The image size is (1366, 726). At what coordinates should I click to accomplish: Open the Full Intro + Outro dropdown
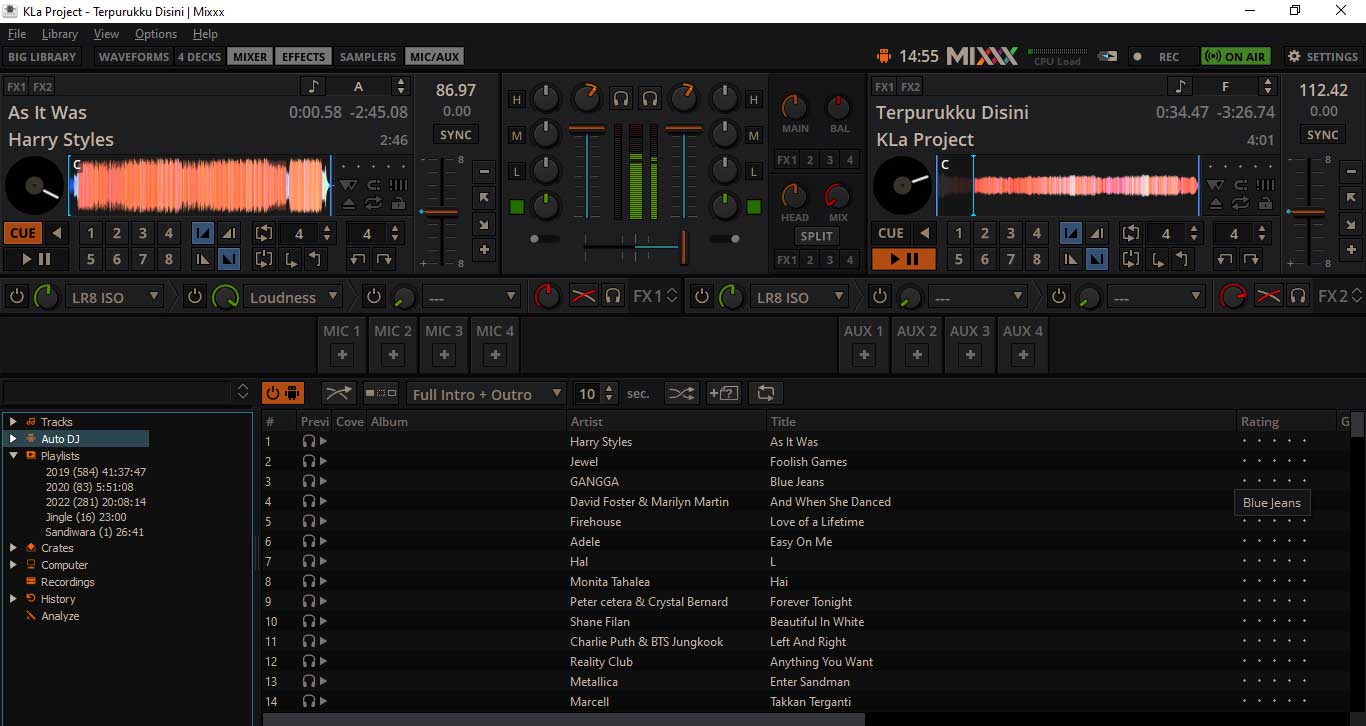coord(487,394)
